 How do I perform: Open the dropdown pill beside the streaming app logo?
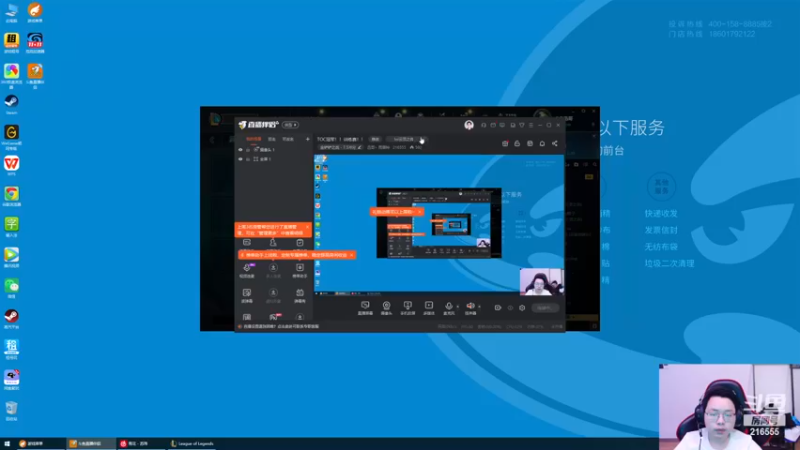pyautogui.click(x=290, y=125)
